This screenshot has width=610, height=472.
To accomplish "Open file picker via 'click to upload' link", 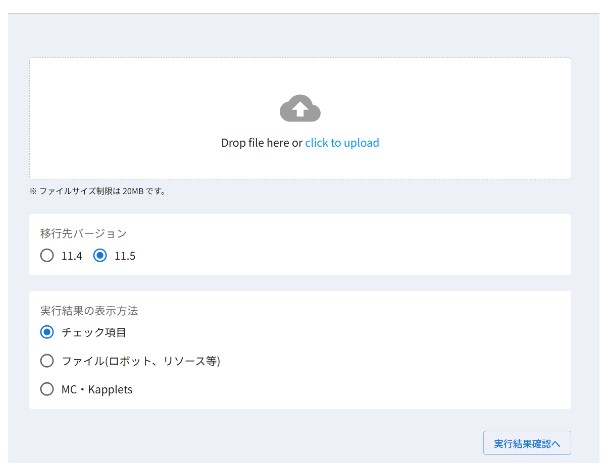I will click(342, 143).
